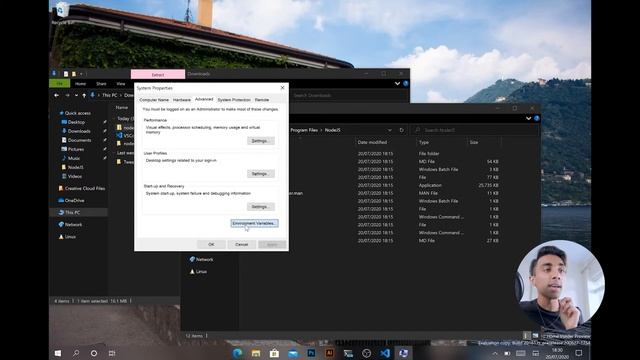
Task: Select Quick access in Downloads sidebar
Action: (78, 113)
